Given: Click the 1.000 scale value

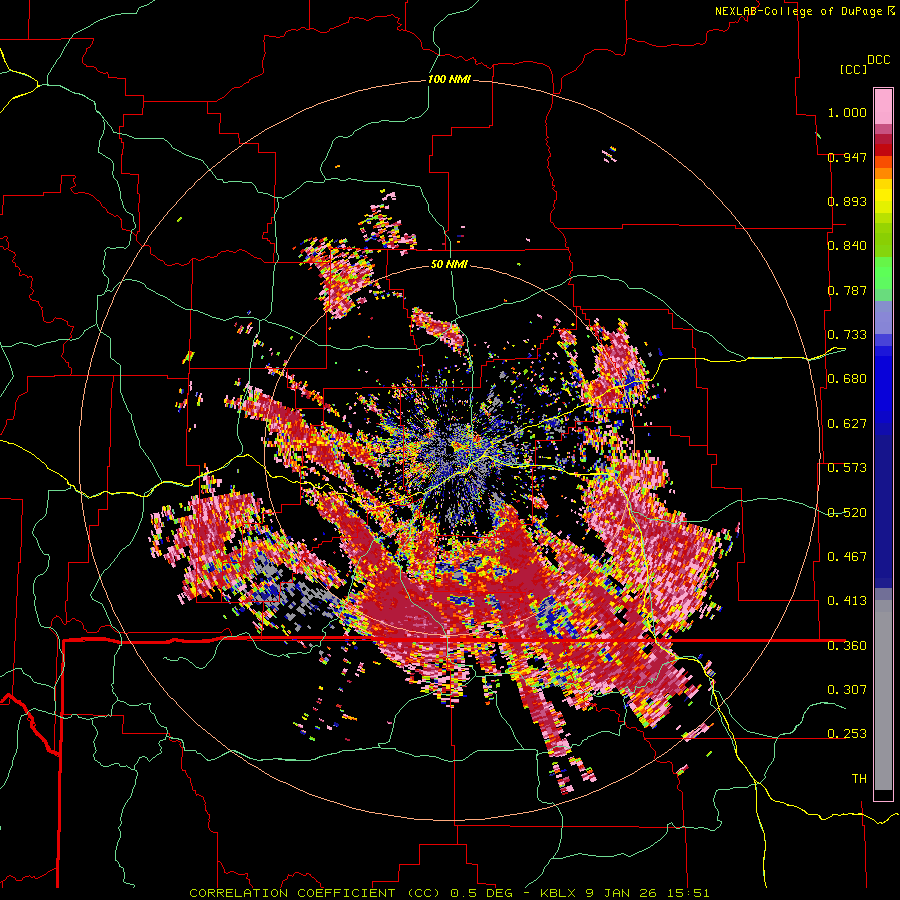Looking at the screenshot, I should tap(847, 112).
